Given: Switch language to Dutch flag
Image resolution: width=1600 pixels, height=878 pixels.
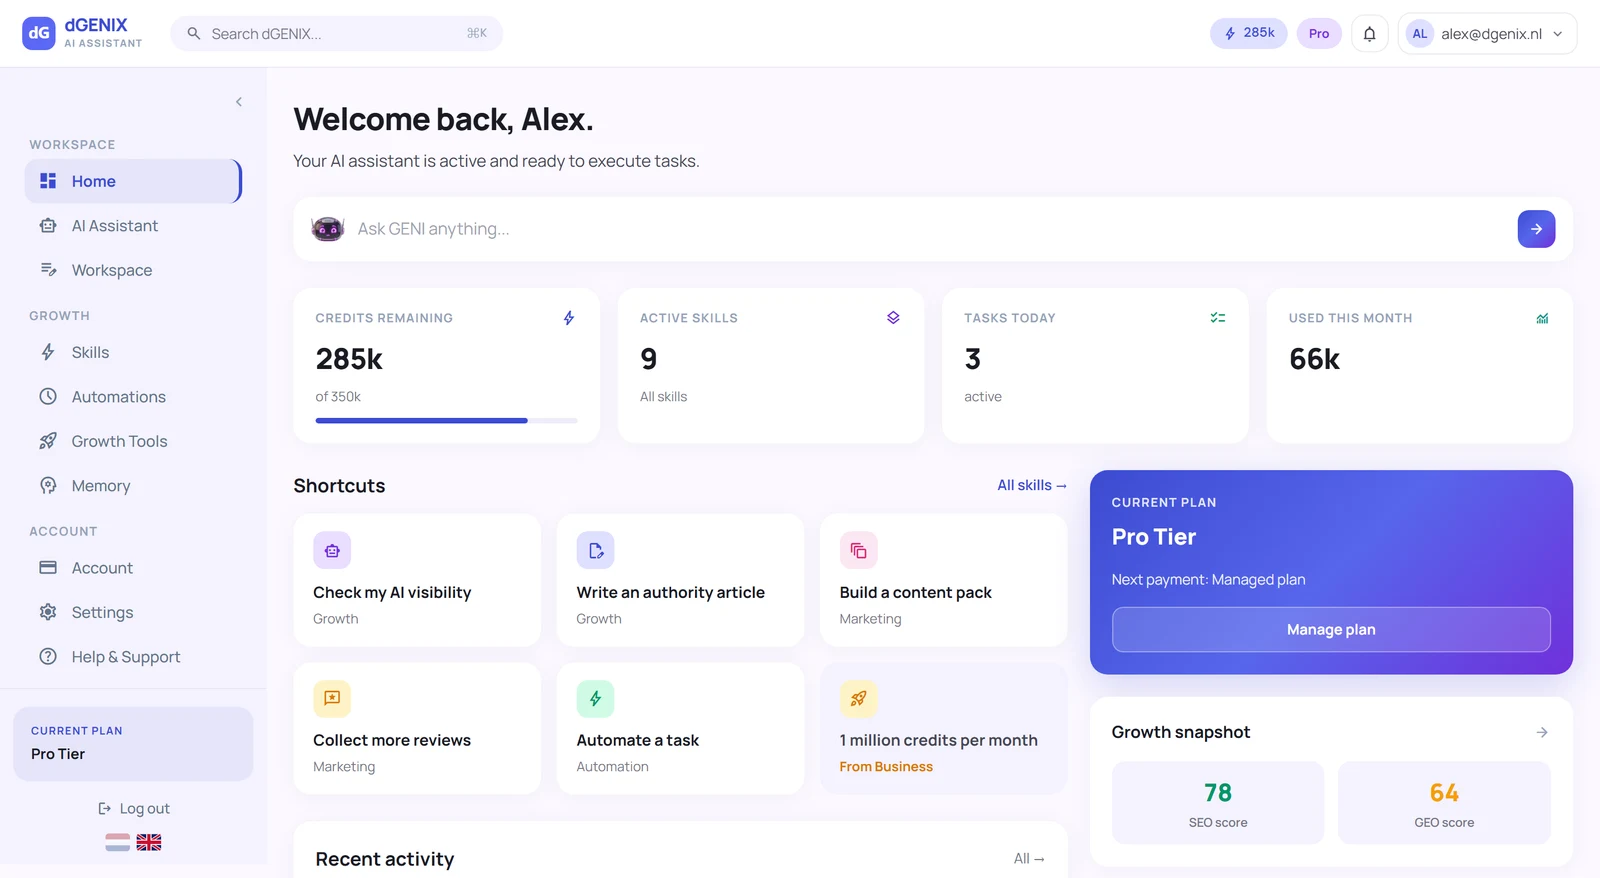Looking at the screenshot, I should [x=118, y=843].
